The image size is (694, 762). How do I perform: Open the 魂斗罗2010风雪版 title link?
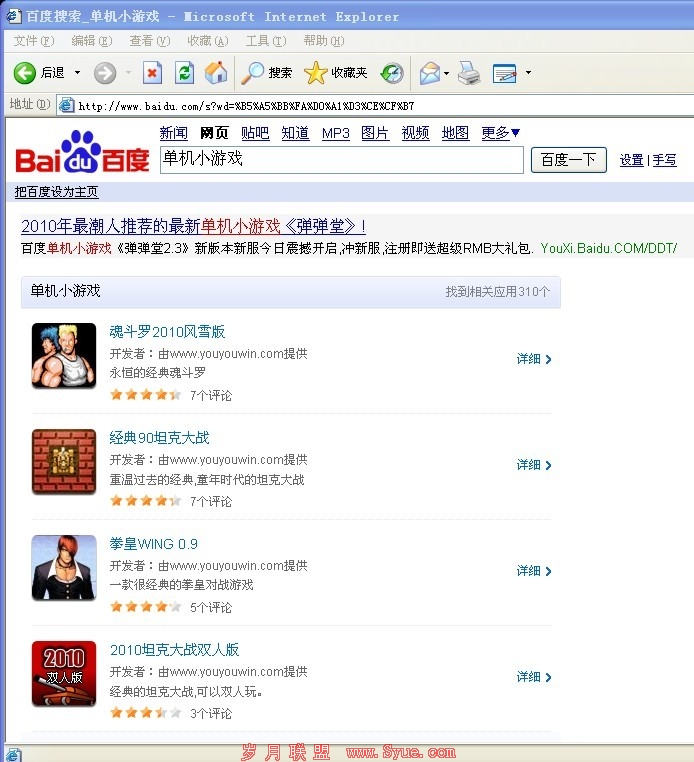167,332
